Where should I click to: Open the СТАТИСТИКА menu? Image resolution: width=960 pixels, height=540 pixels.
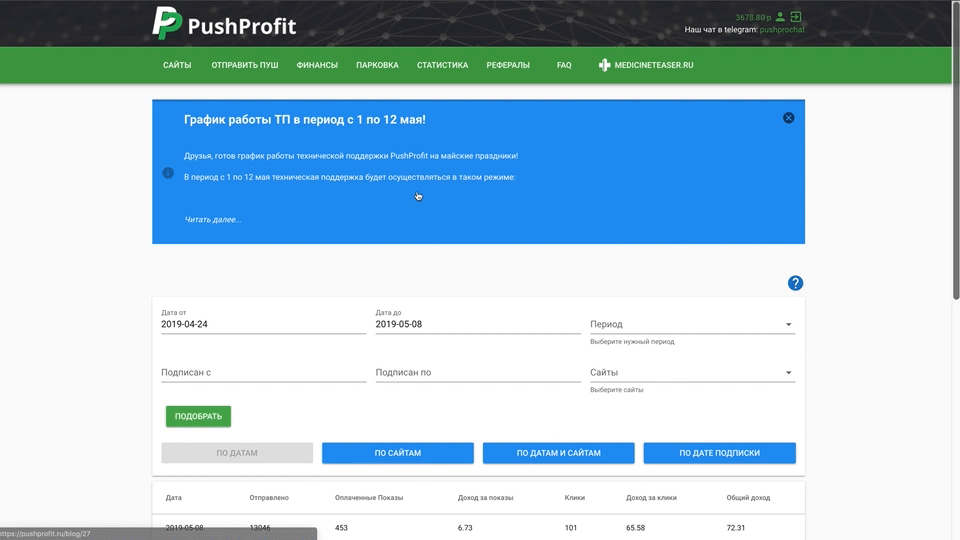tap(443, 65)
